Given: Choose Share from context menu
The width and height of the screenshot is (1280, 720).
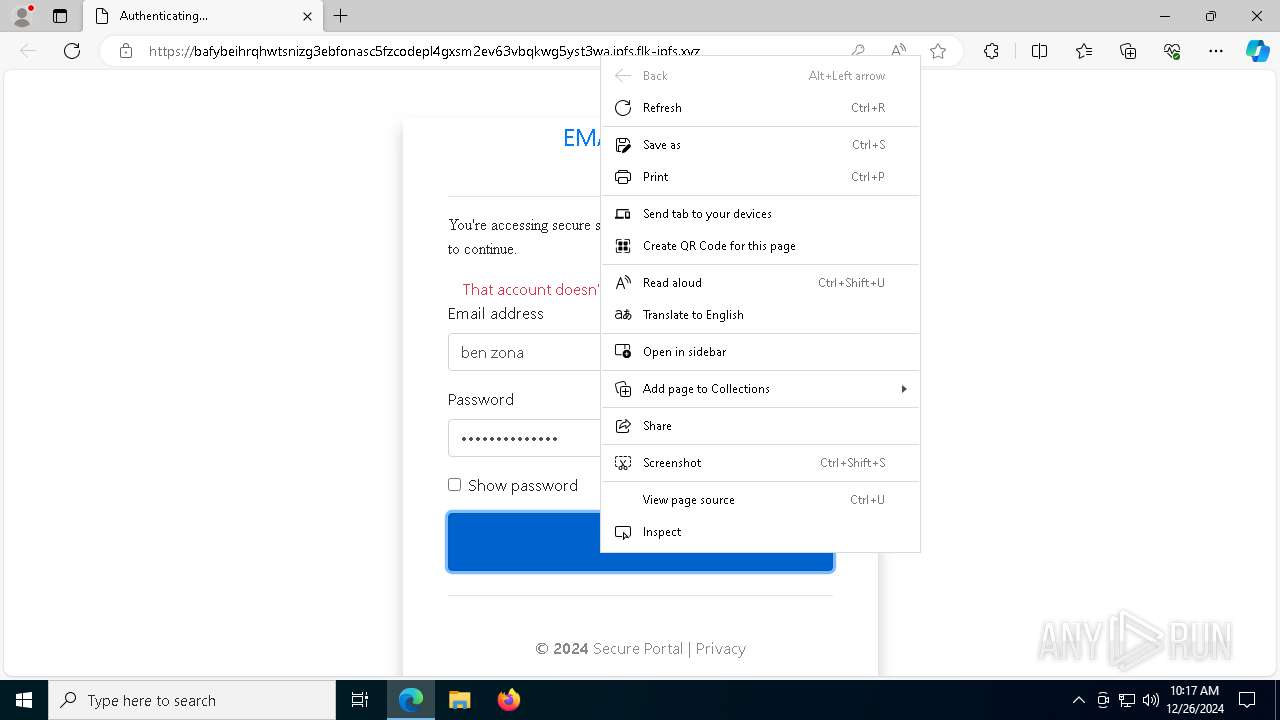Looking at the screenshot, I should [x=760, y=426].
